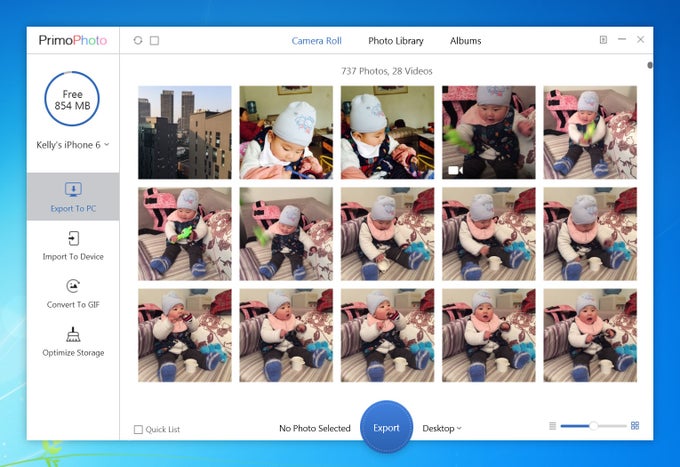Click the PrimoPhoto logo
This screenshot has height=467, width=680.
click(73, 40)
